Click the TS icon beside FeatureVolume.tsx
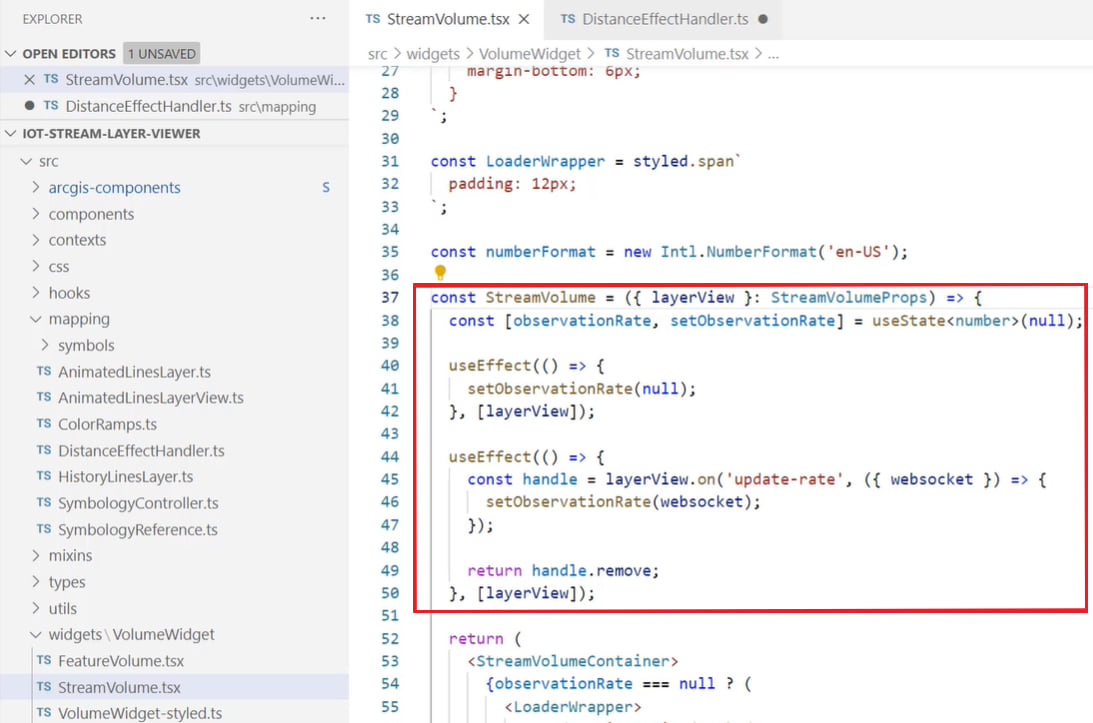The width and height of the screenshot is (1093, 723). pyautogui.click(x=42, y=661)
